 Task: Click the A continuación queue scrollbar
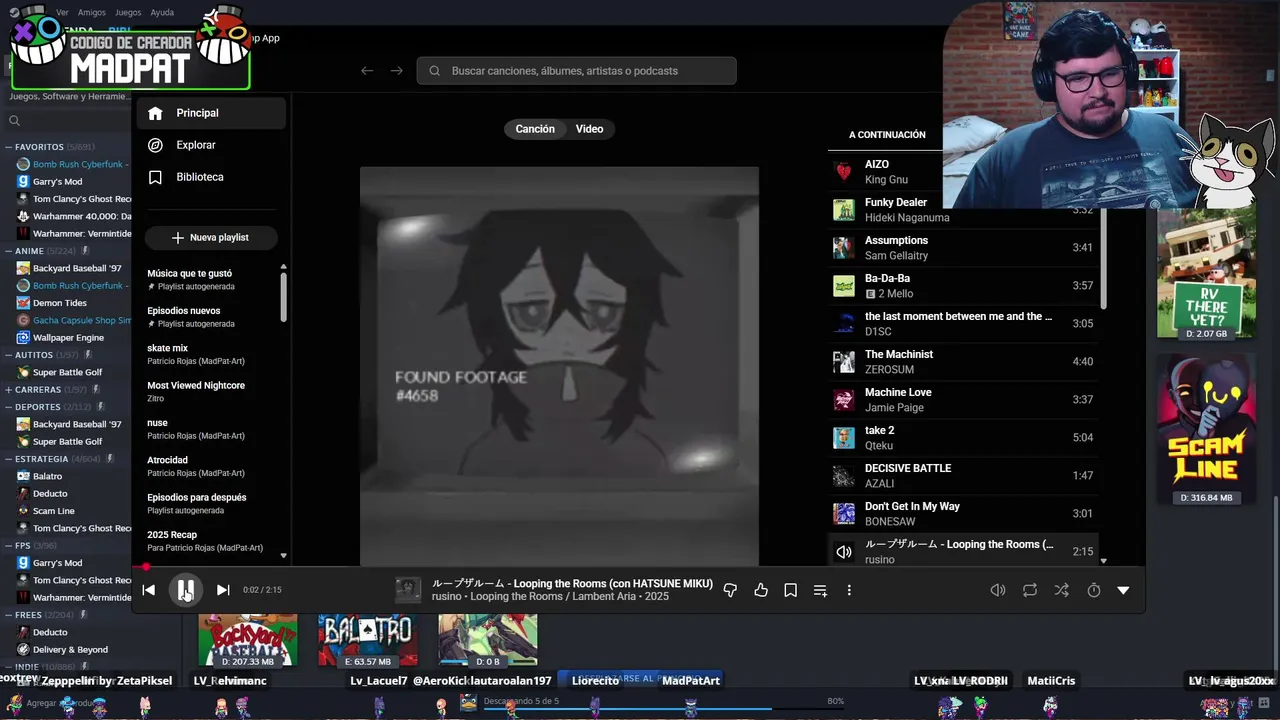click(x=1104, y=258)
